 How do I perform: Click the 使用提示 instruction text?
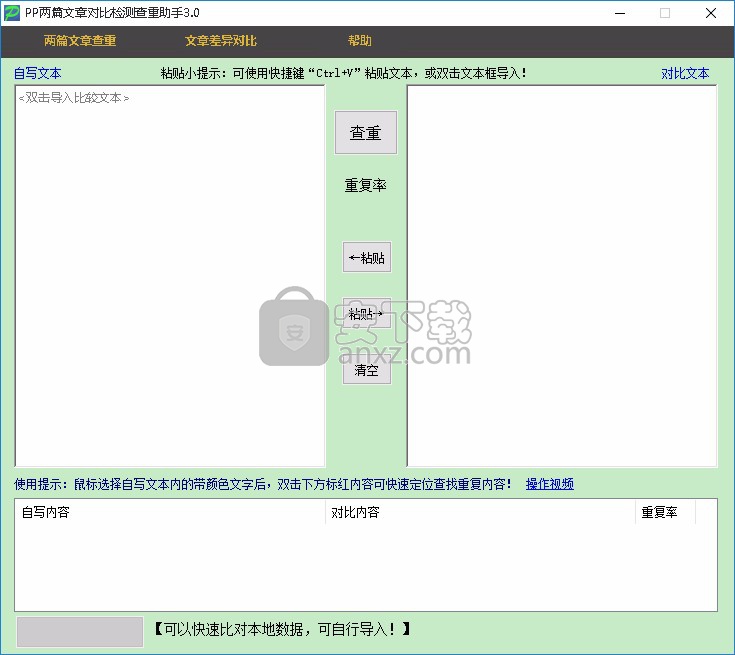click(x=263, y=484)
